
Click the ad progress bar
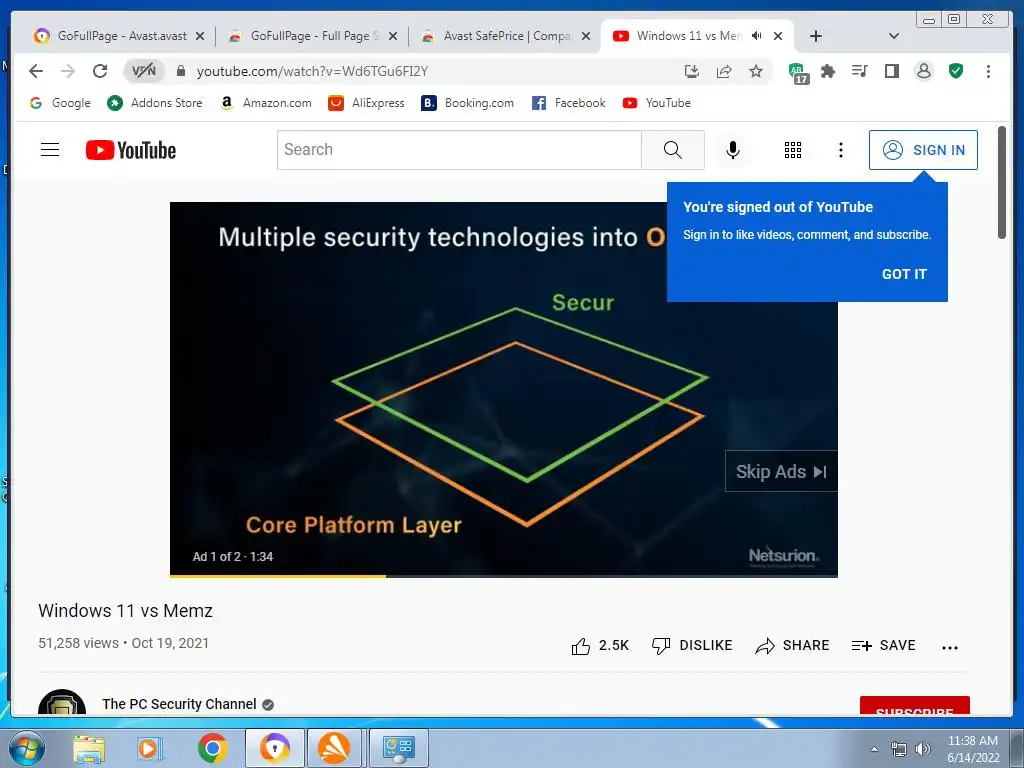pos(504,576)
